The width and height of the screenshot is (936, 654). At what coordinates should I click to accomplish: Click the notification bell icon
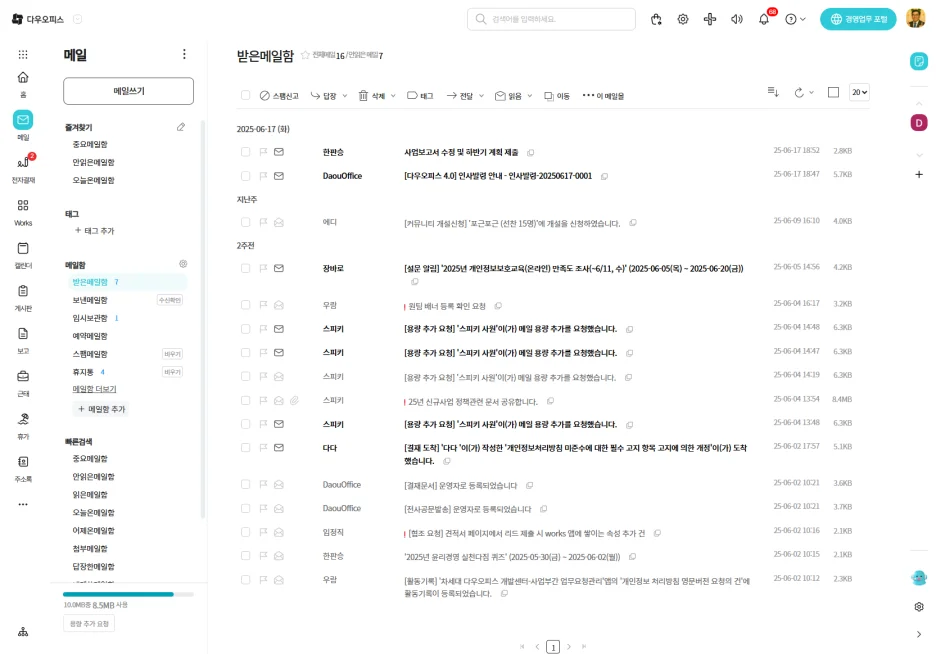pos(764,19)
